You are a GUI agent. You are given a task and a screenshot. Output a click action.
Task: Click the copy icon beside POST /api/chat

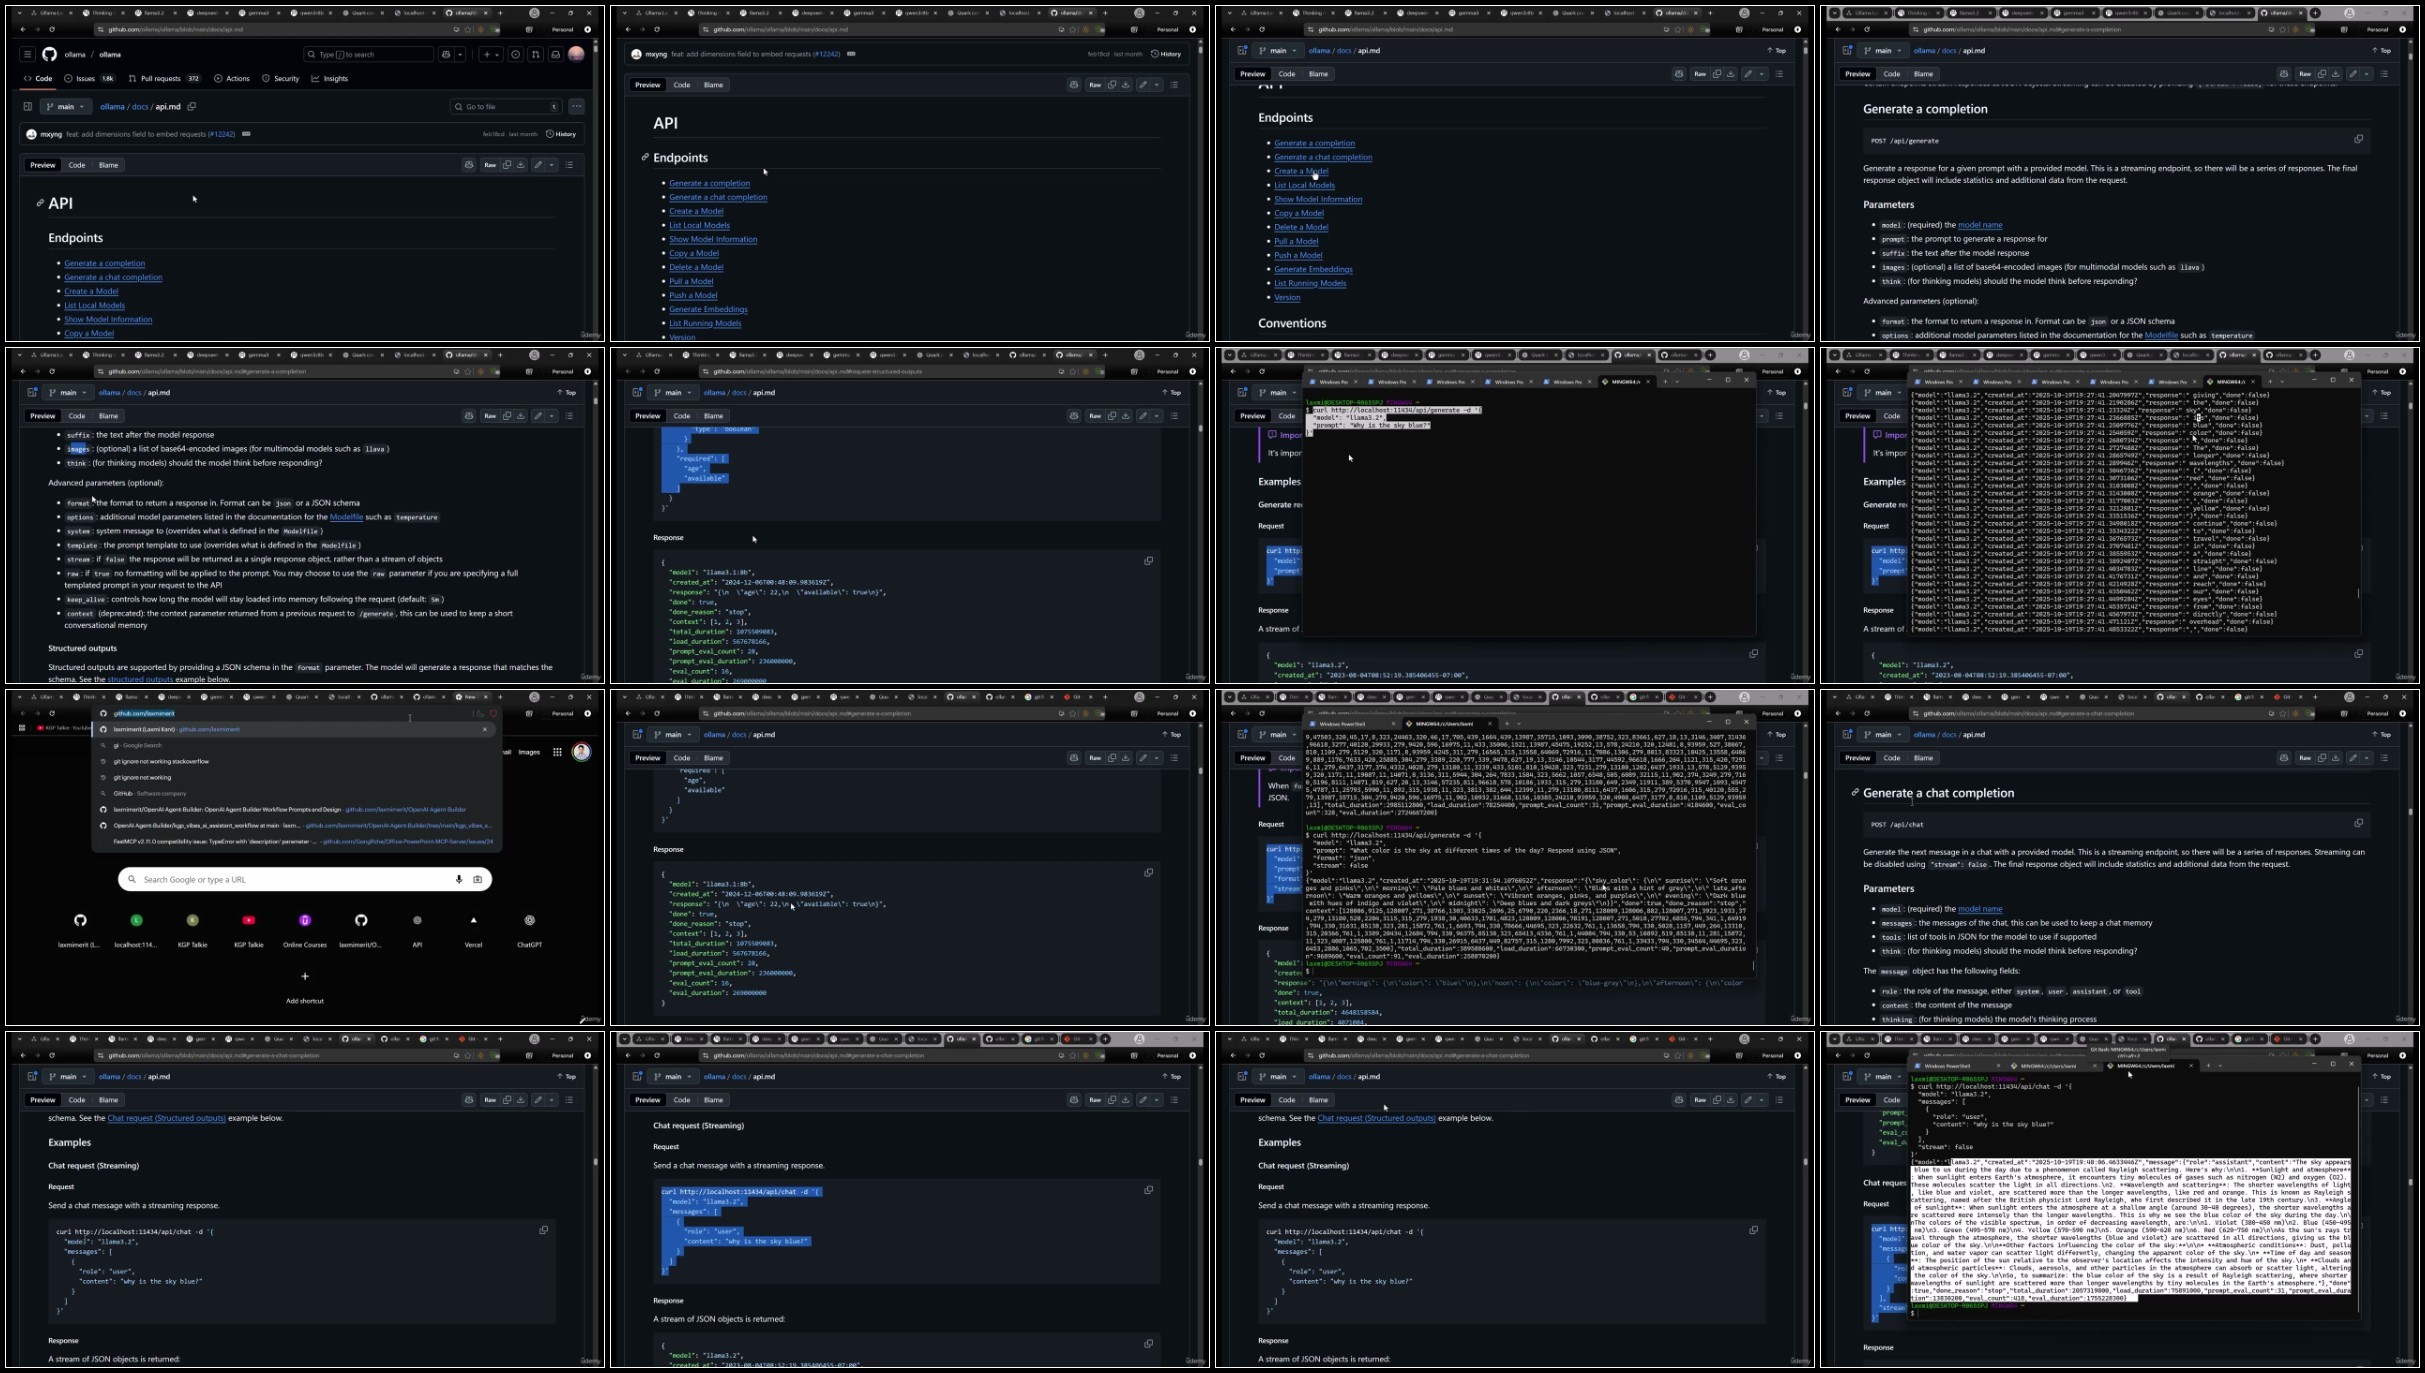(x=2358, y=824)
